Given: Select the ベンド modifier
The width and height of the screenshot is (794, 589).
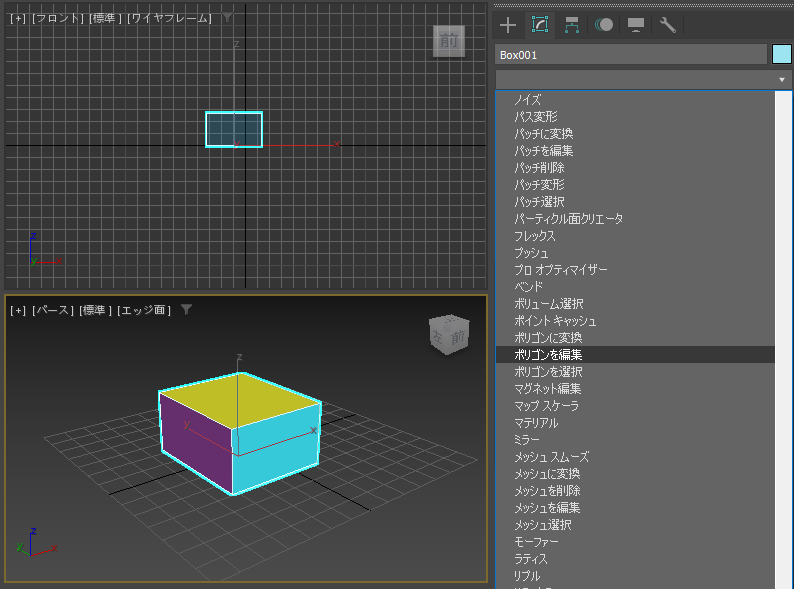Looking at the screenshot, I should pos(635,287).
